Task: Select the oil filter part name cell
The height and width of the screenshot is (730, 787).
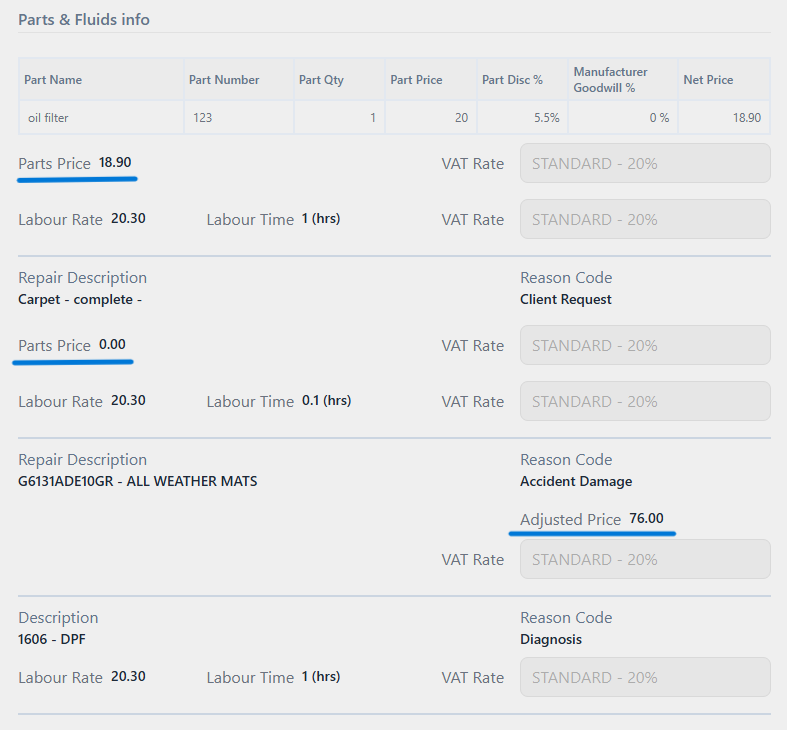Action: (48, 118)
